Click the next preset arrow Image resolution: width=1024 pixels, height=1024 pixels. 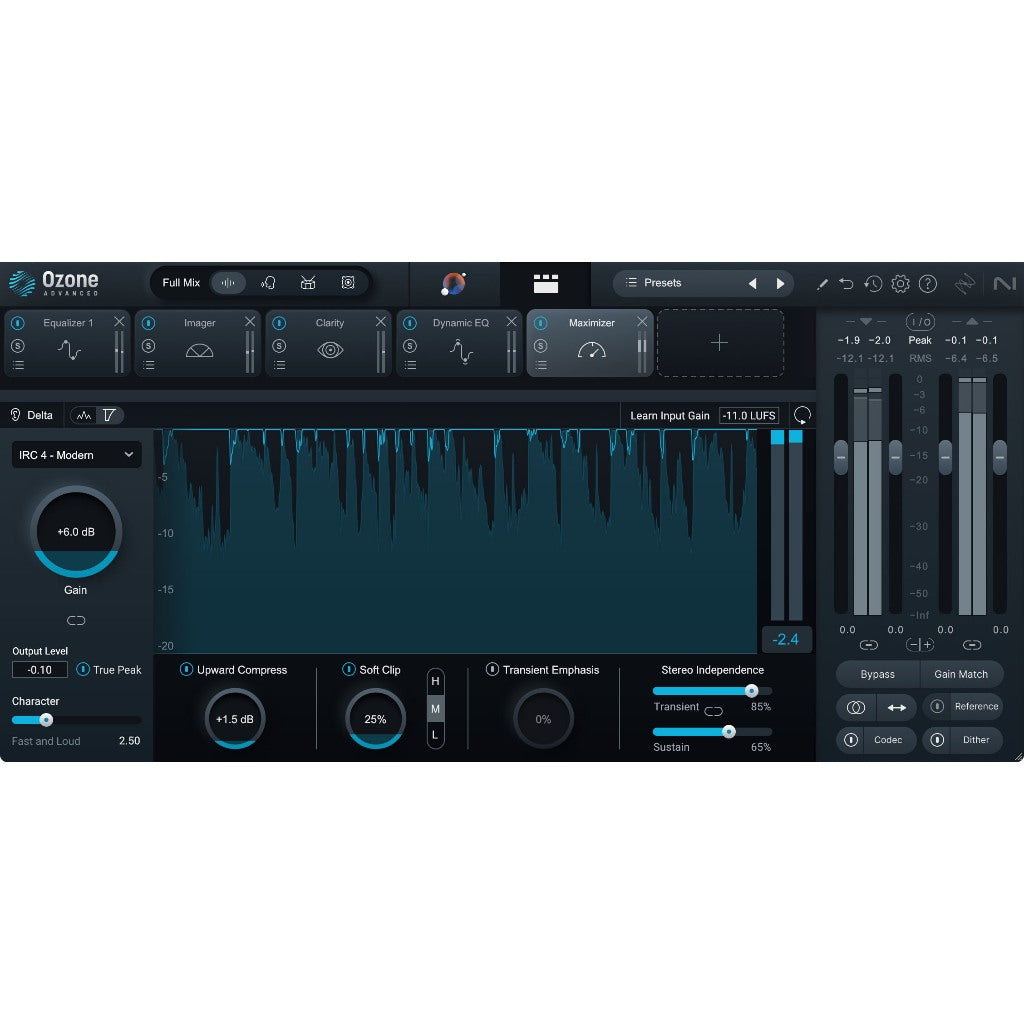(x=780, y=283)
